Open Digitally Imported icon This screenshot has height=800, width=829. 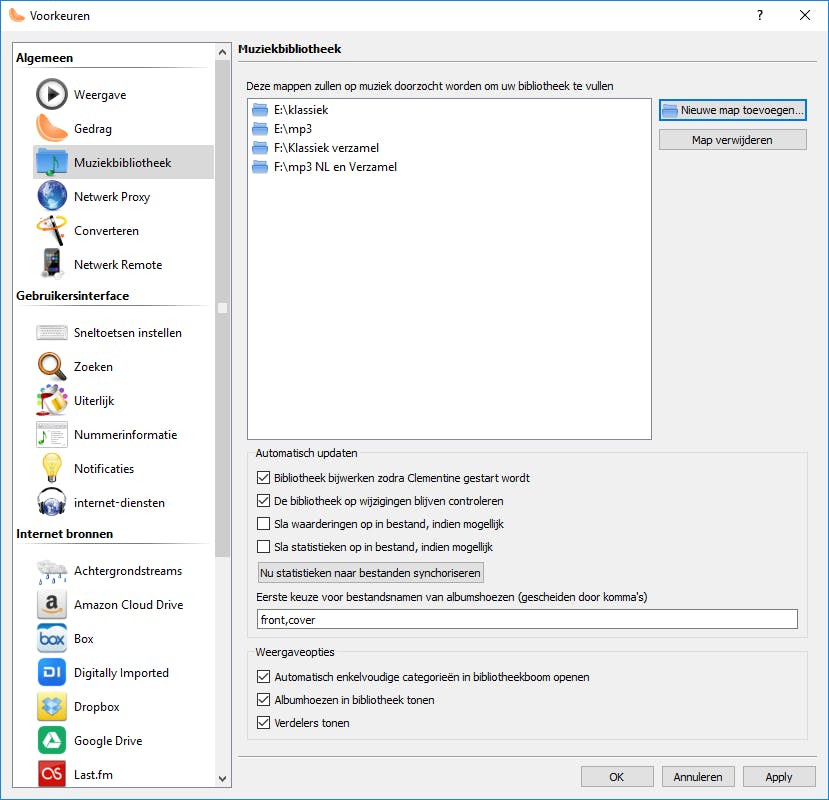tap(52, 672)
